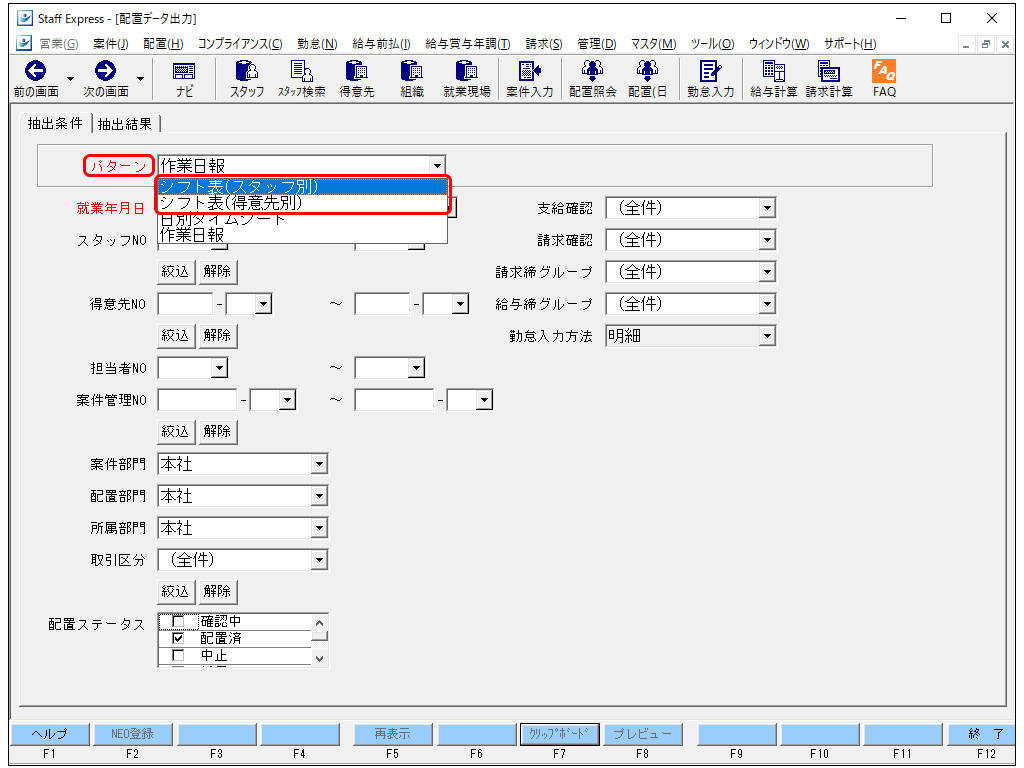Select シフト表(得意先別) from the list
Screen dimensions: 1024x768
[302, 202]
